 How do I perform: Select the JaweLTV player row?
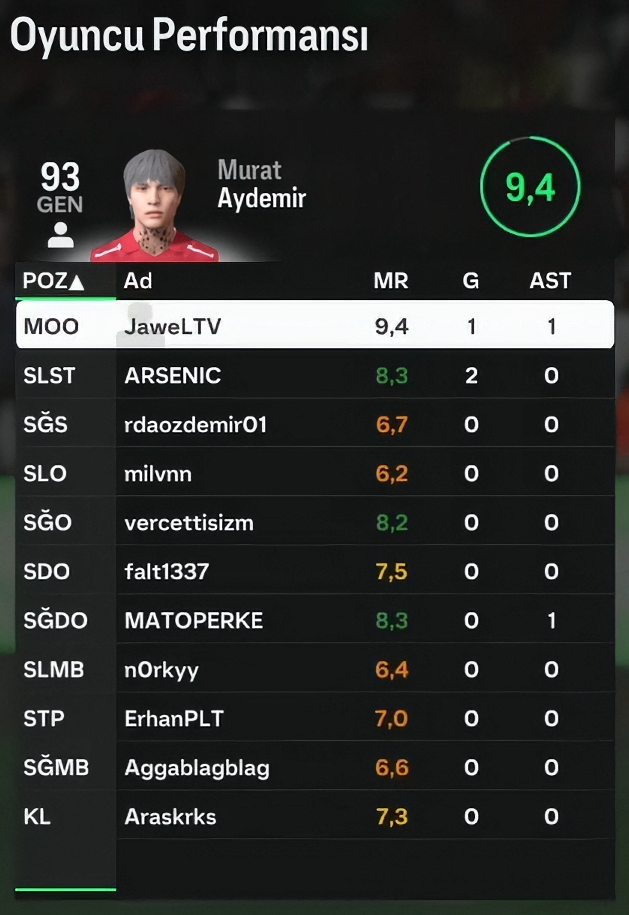[x=315, y=325]
